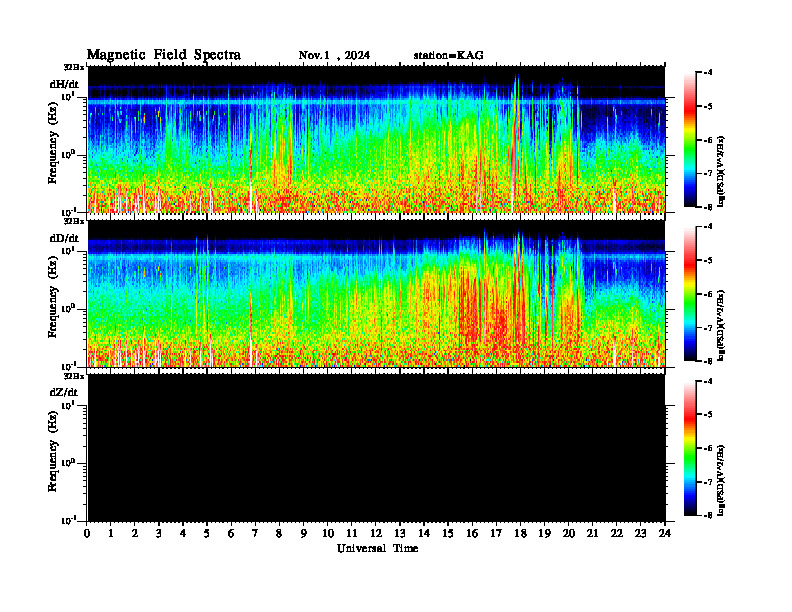Click hour 1 on the Universal Time axis
792x612 pixels.
pyautogui.click(x=111, y=534)
